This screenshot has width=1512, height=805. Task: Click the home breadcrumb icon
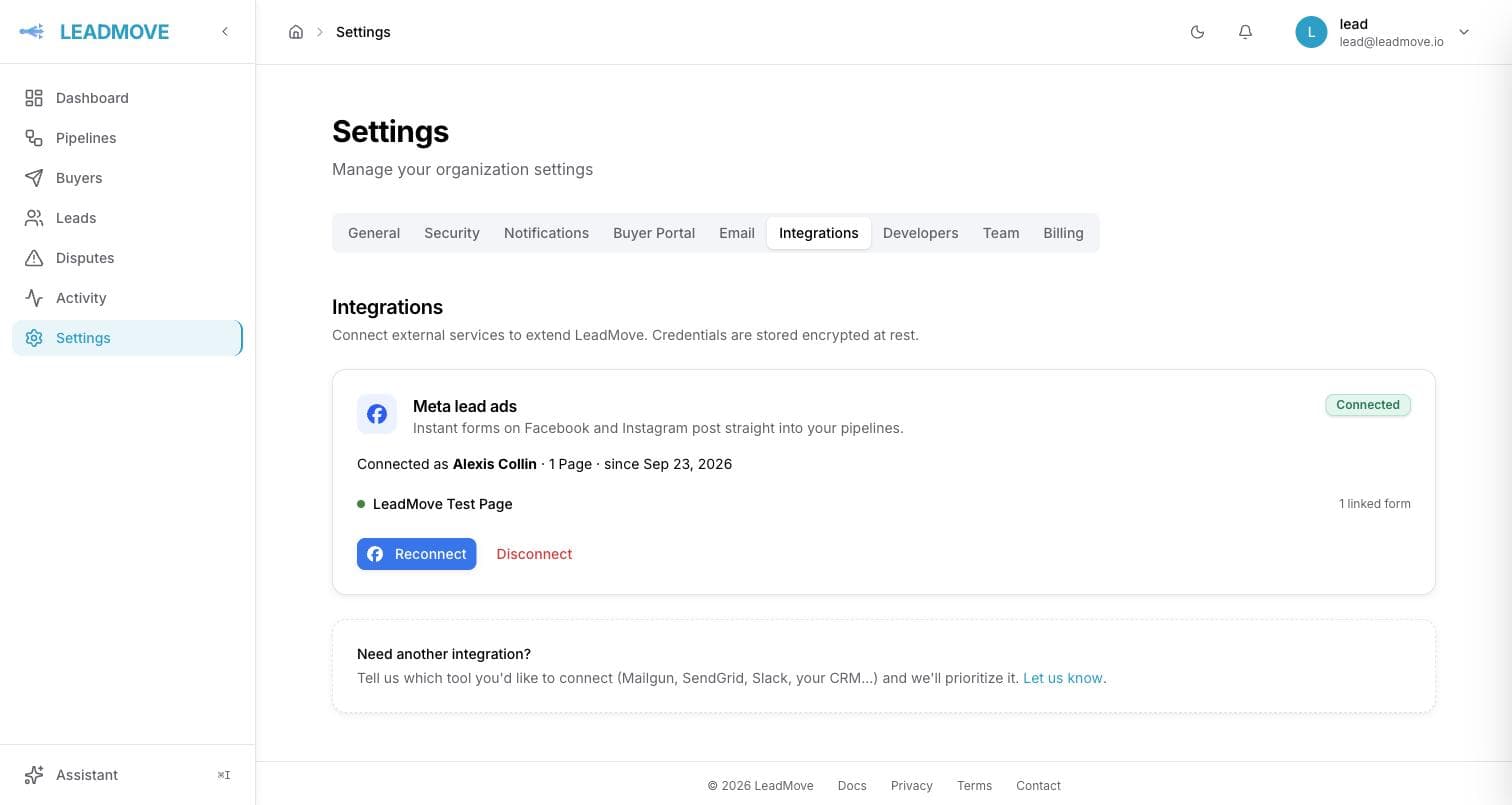point(296,32)
